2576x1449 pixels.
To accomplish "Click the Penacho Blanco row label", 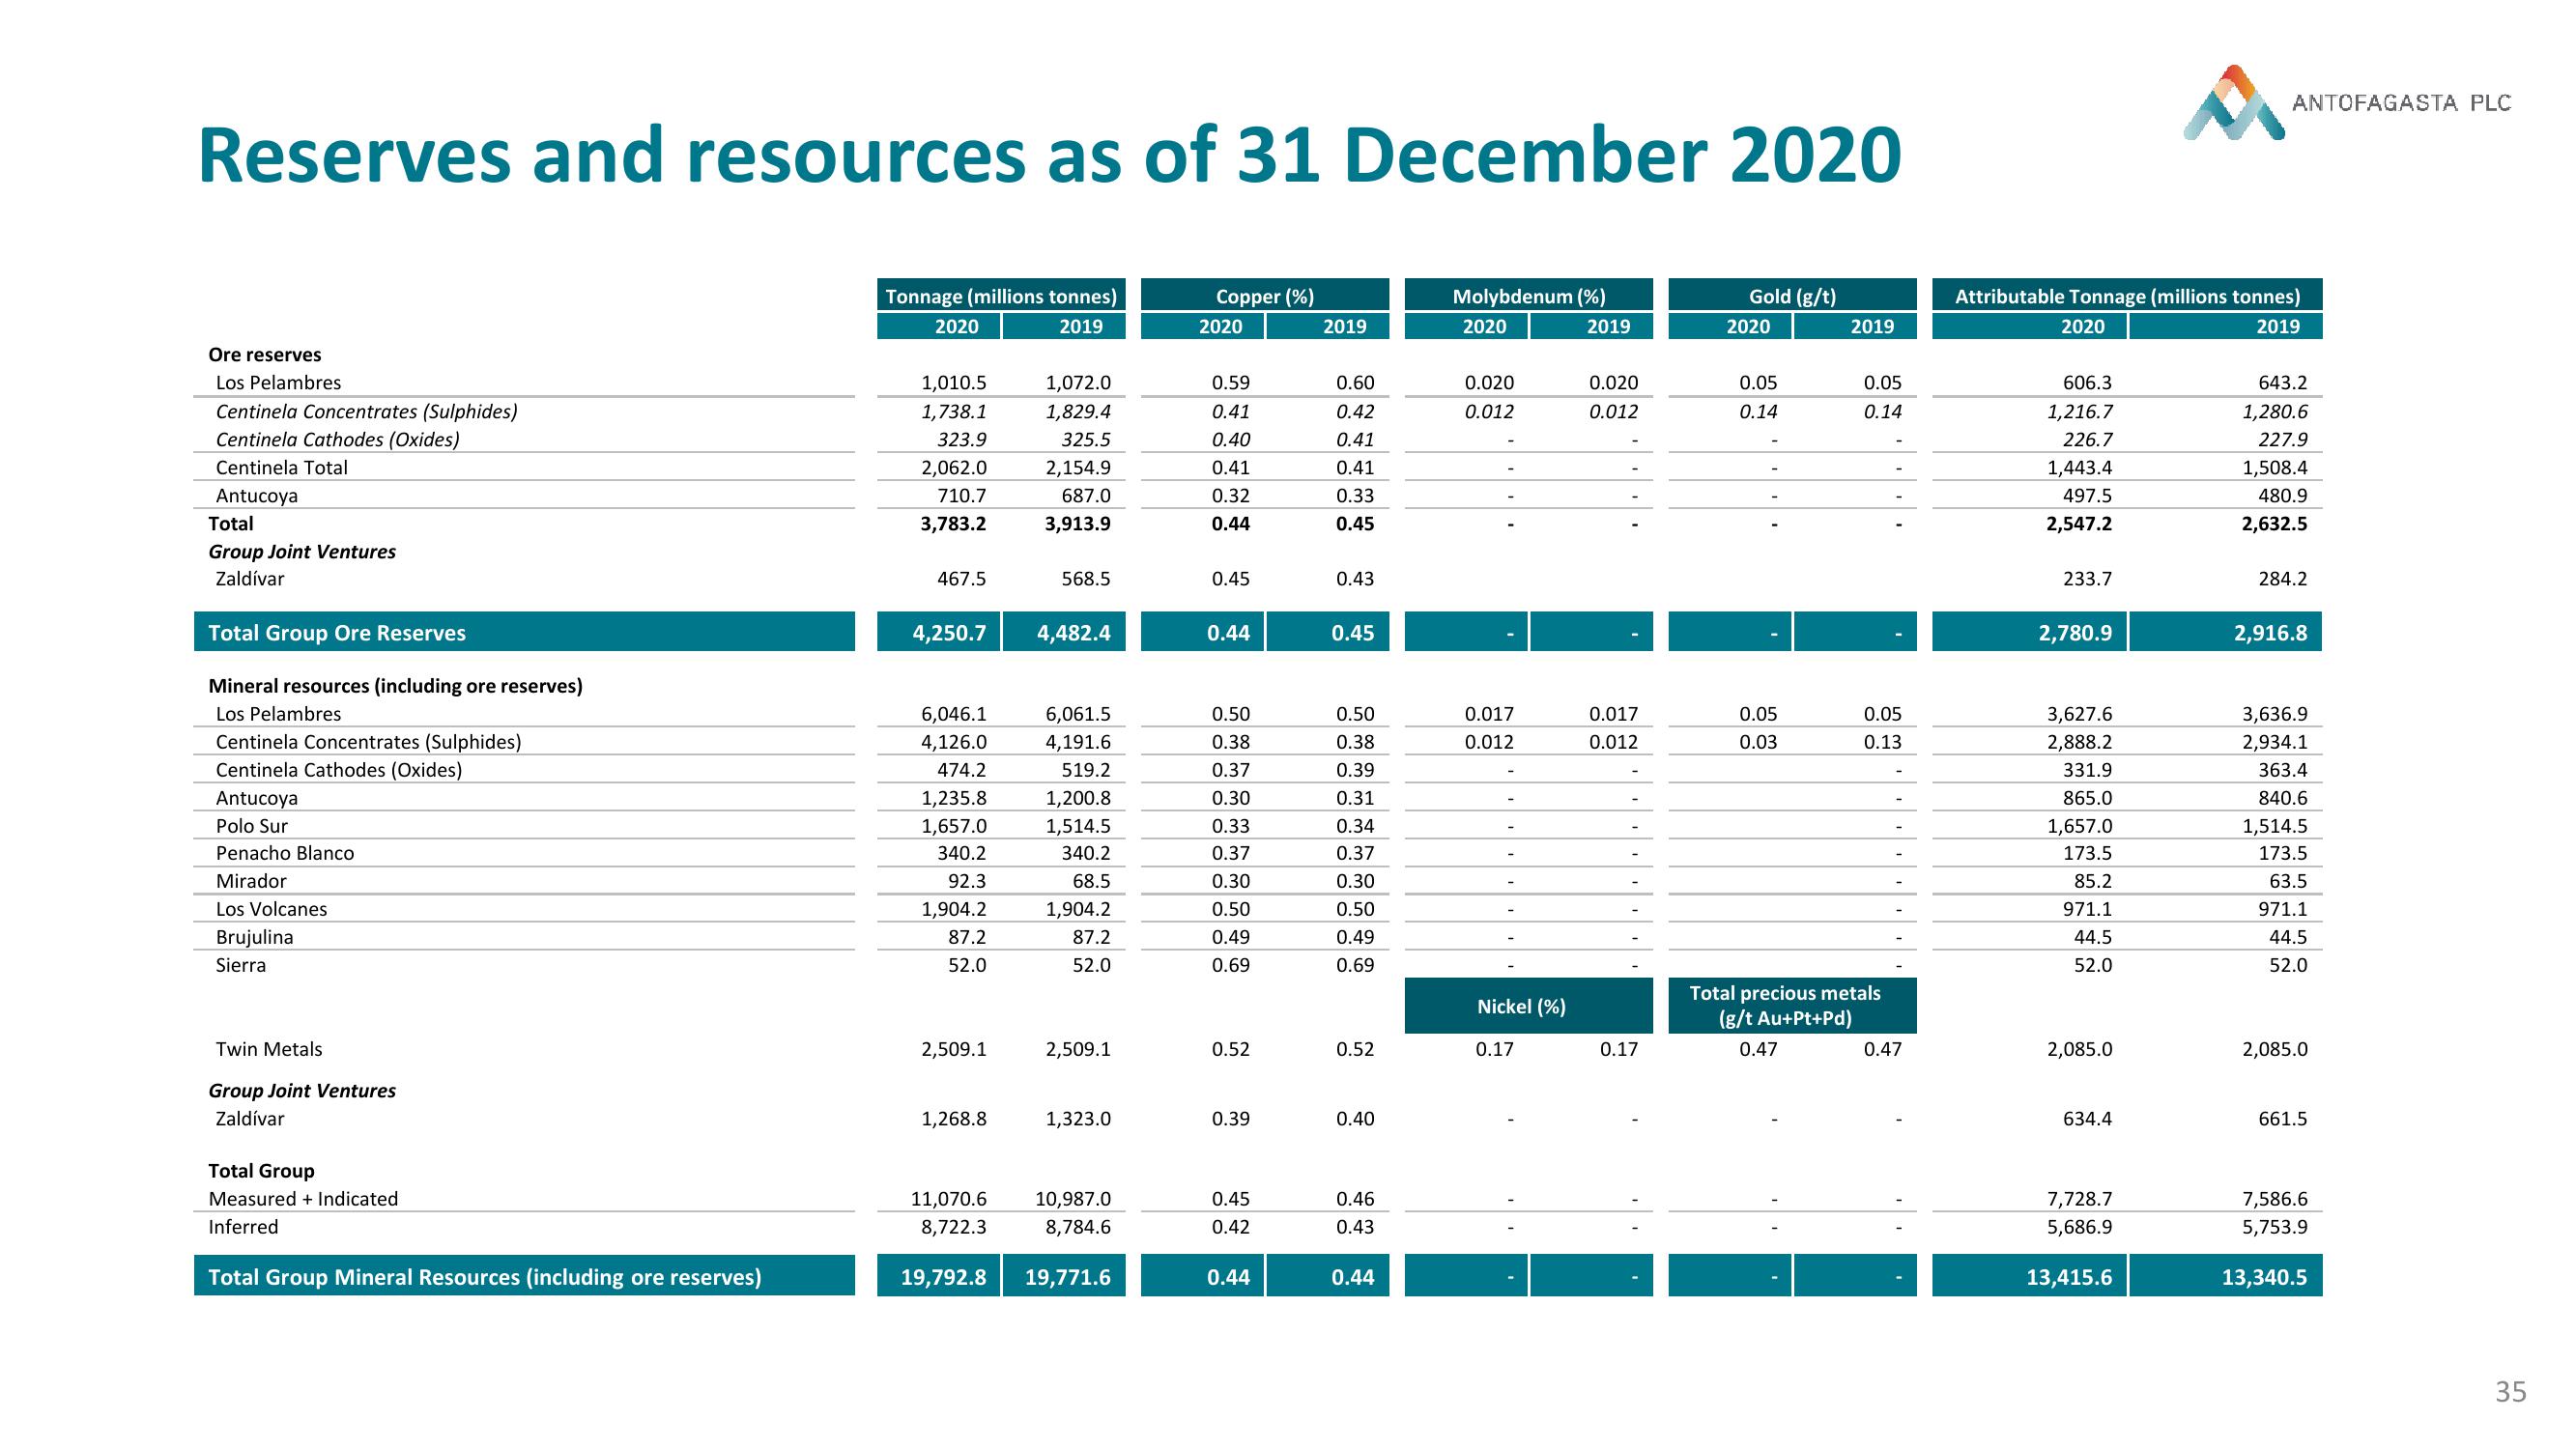I will [285, 853].
